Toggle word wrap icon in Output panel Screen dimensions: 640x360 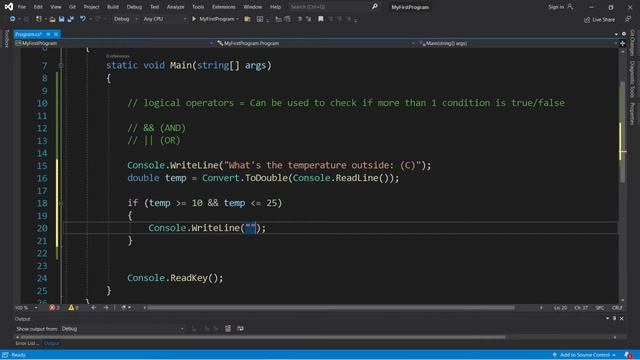(x=240, y=329)
